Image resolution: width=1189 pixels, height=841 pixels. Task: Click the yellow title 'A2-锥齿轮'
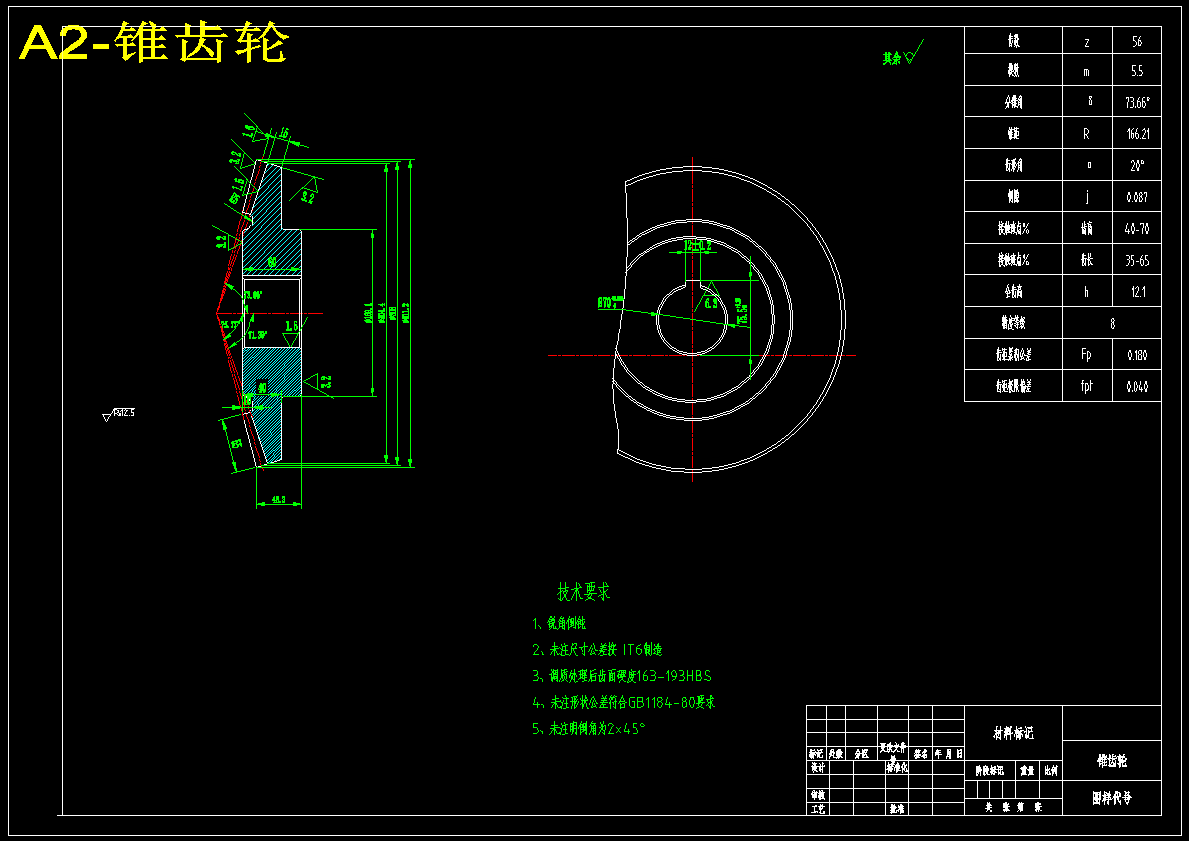(x=153, y=43)
